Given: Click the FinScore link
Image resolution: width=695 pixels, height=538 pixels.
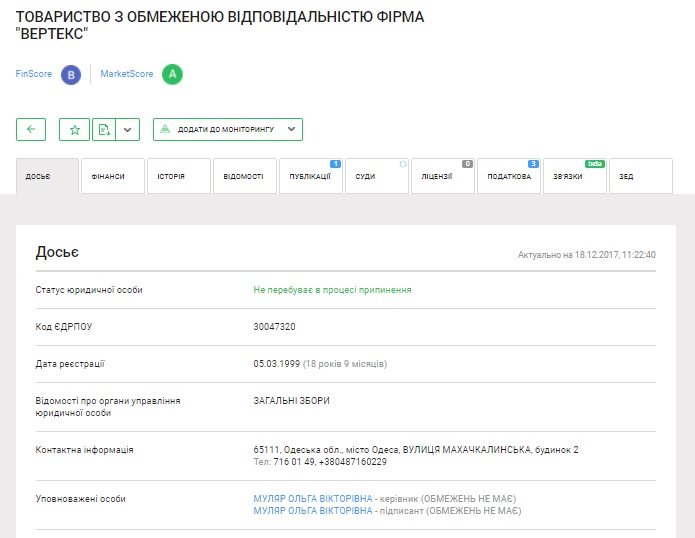Looking at the screenshot, I should (x=34, y=74).
